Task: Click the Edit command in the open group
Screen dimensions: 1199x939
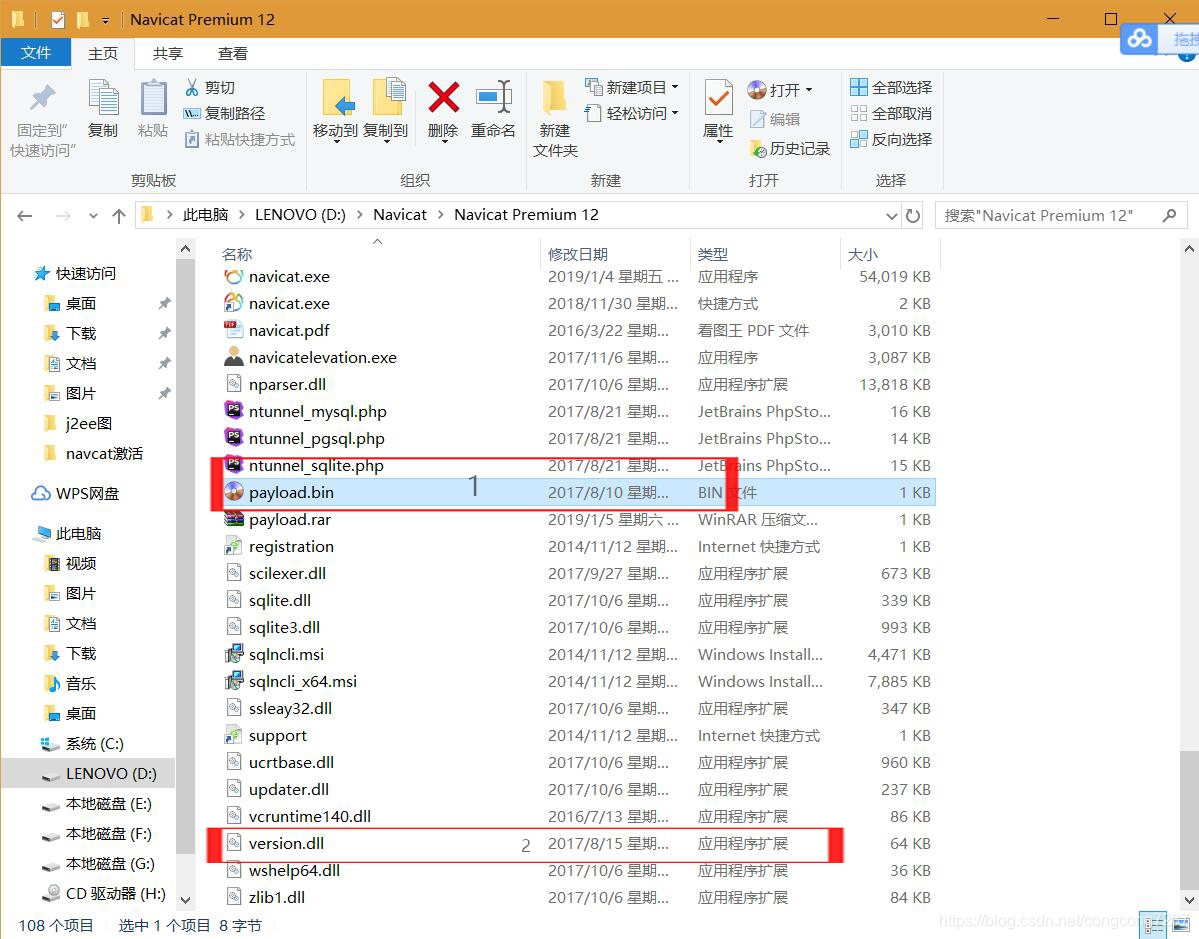Action: (x=775, y=119)
